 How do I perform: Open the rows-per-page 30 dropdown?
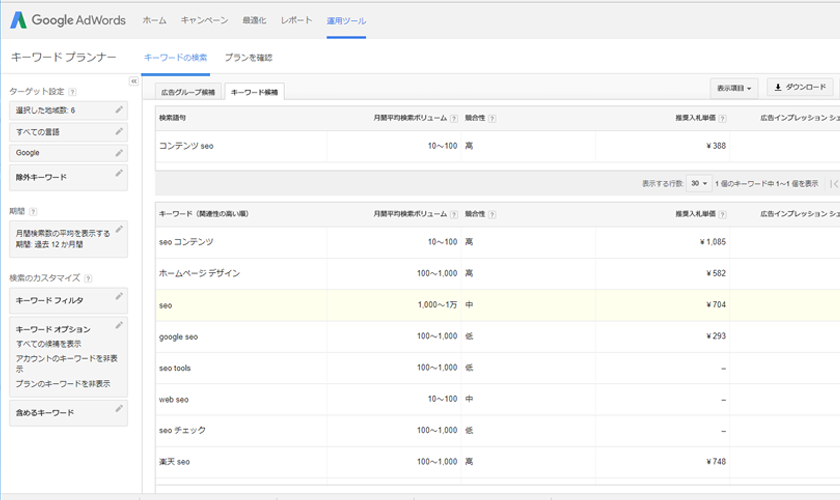pos(699,183)
